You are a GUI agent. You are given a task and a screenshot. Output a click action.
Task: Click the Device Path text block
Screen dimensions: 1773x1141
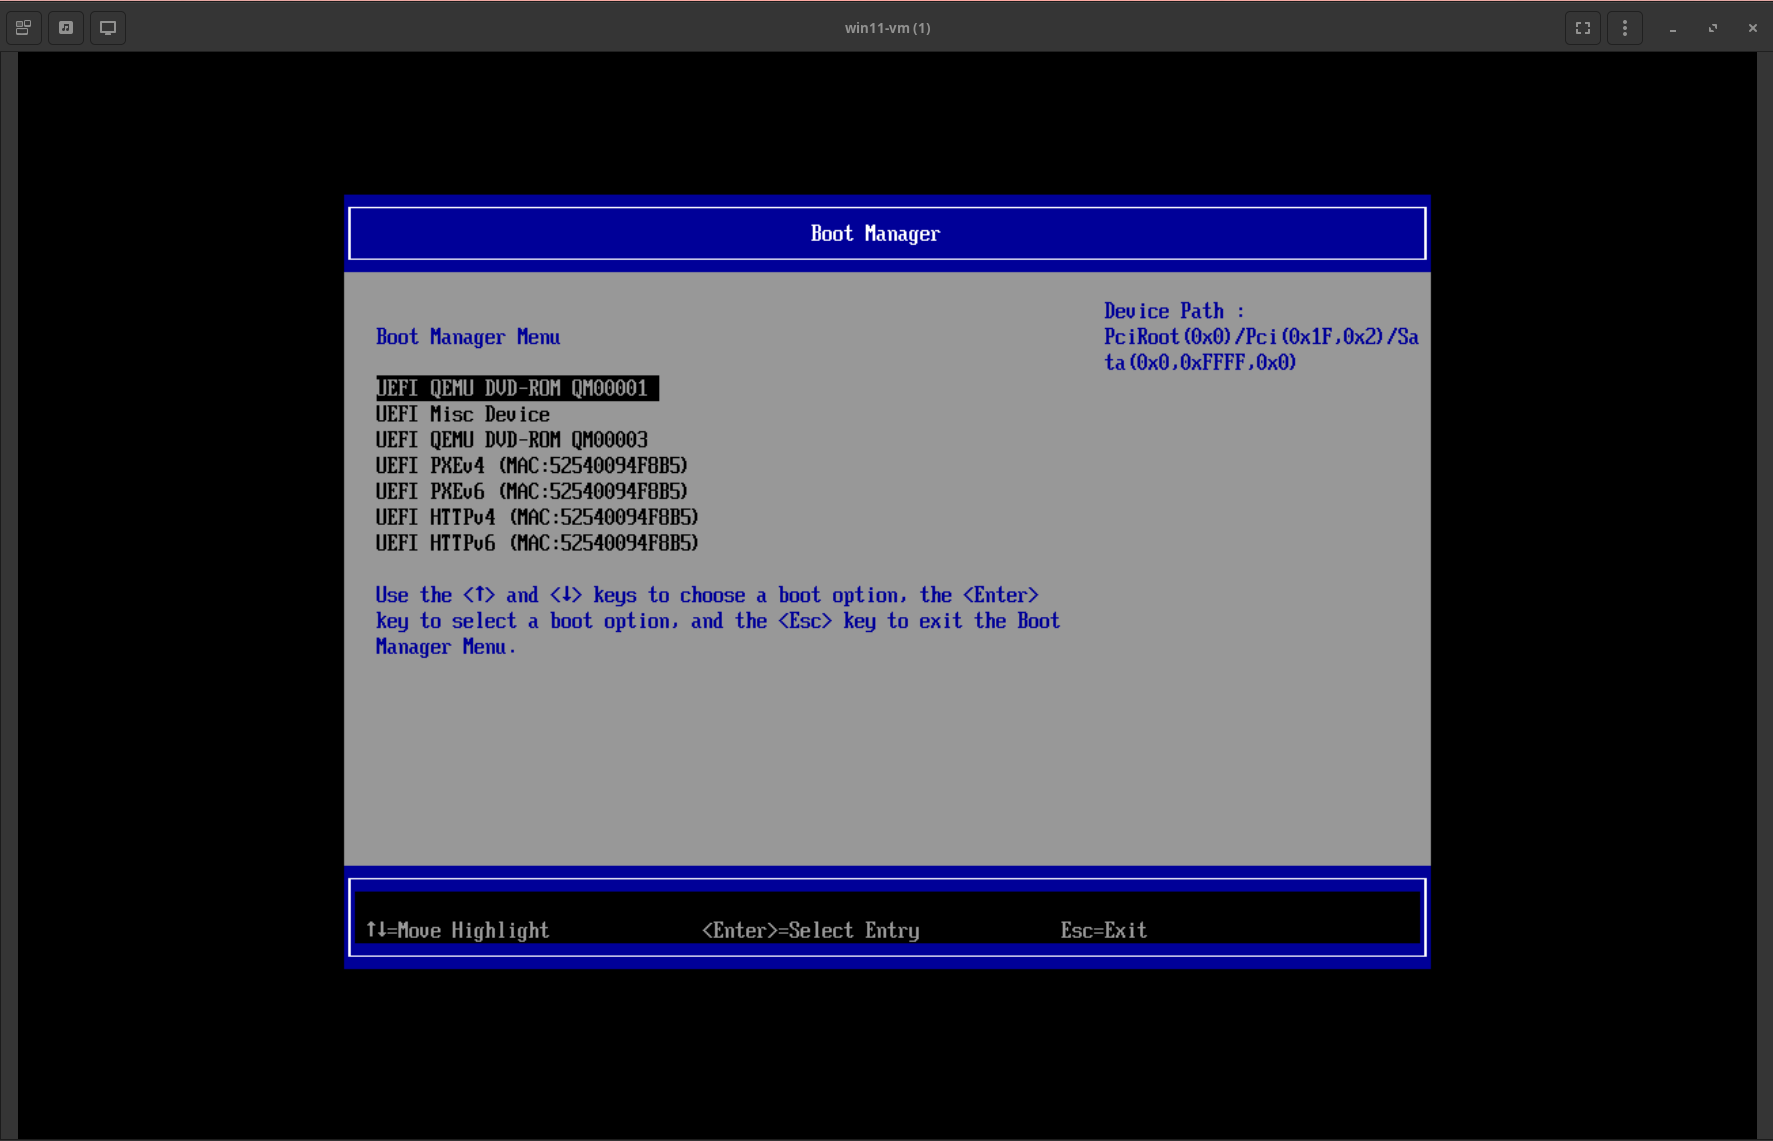pos(1260,337)
